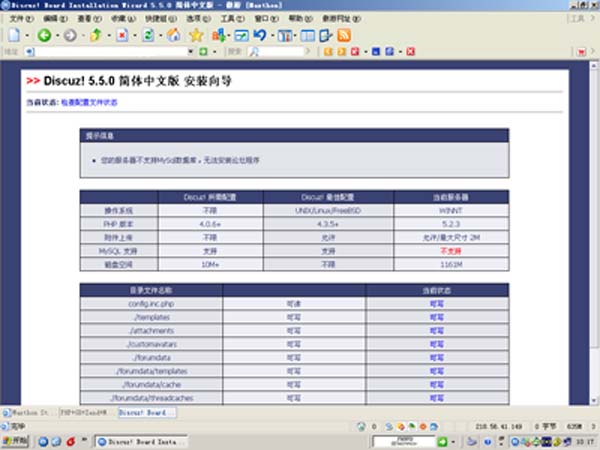600x450 pixels.
Task: Click the orange RSS feed icon
Action: pyautogui.click(x=344, y=35)
